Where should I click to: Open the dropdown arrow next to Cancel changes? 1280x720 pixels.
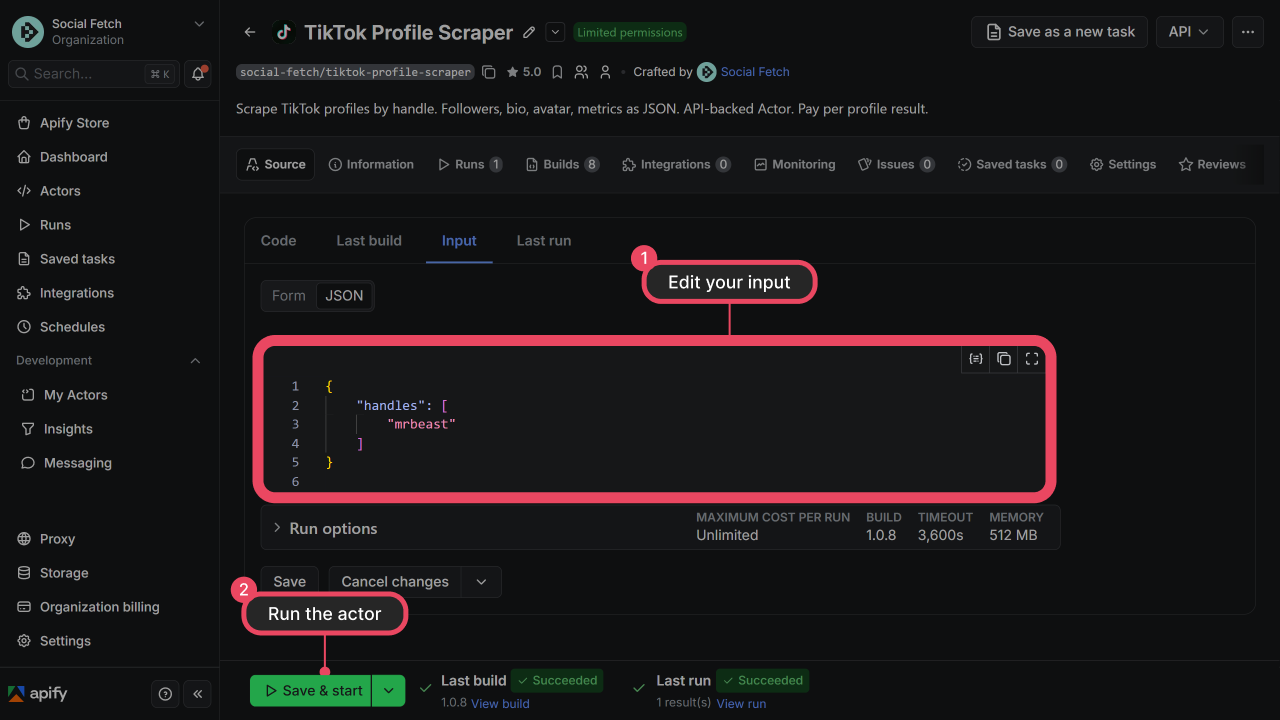click(481, 582)
